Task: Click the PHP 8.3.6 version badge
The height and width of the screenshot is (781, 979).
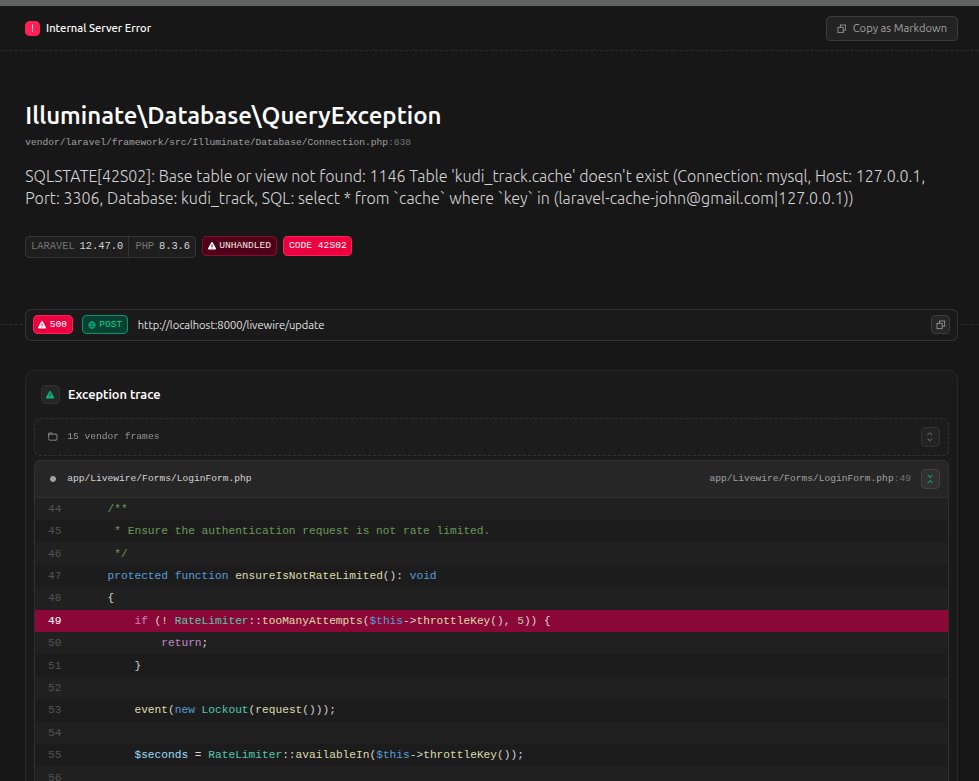Action: [x=162, y=246]
